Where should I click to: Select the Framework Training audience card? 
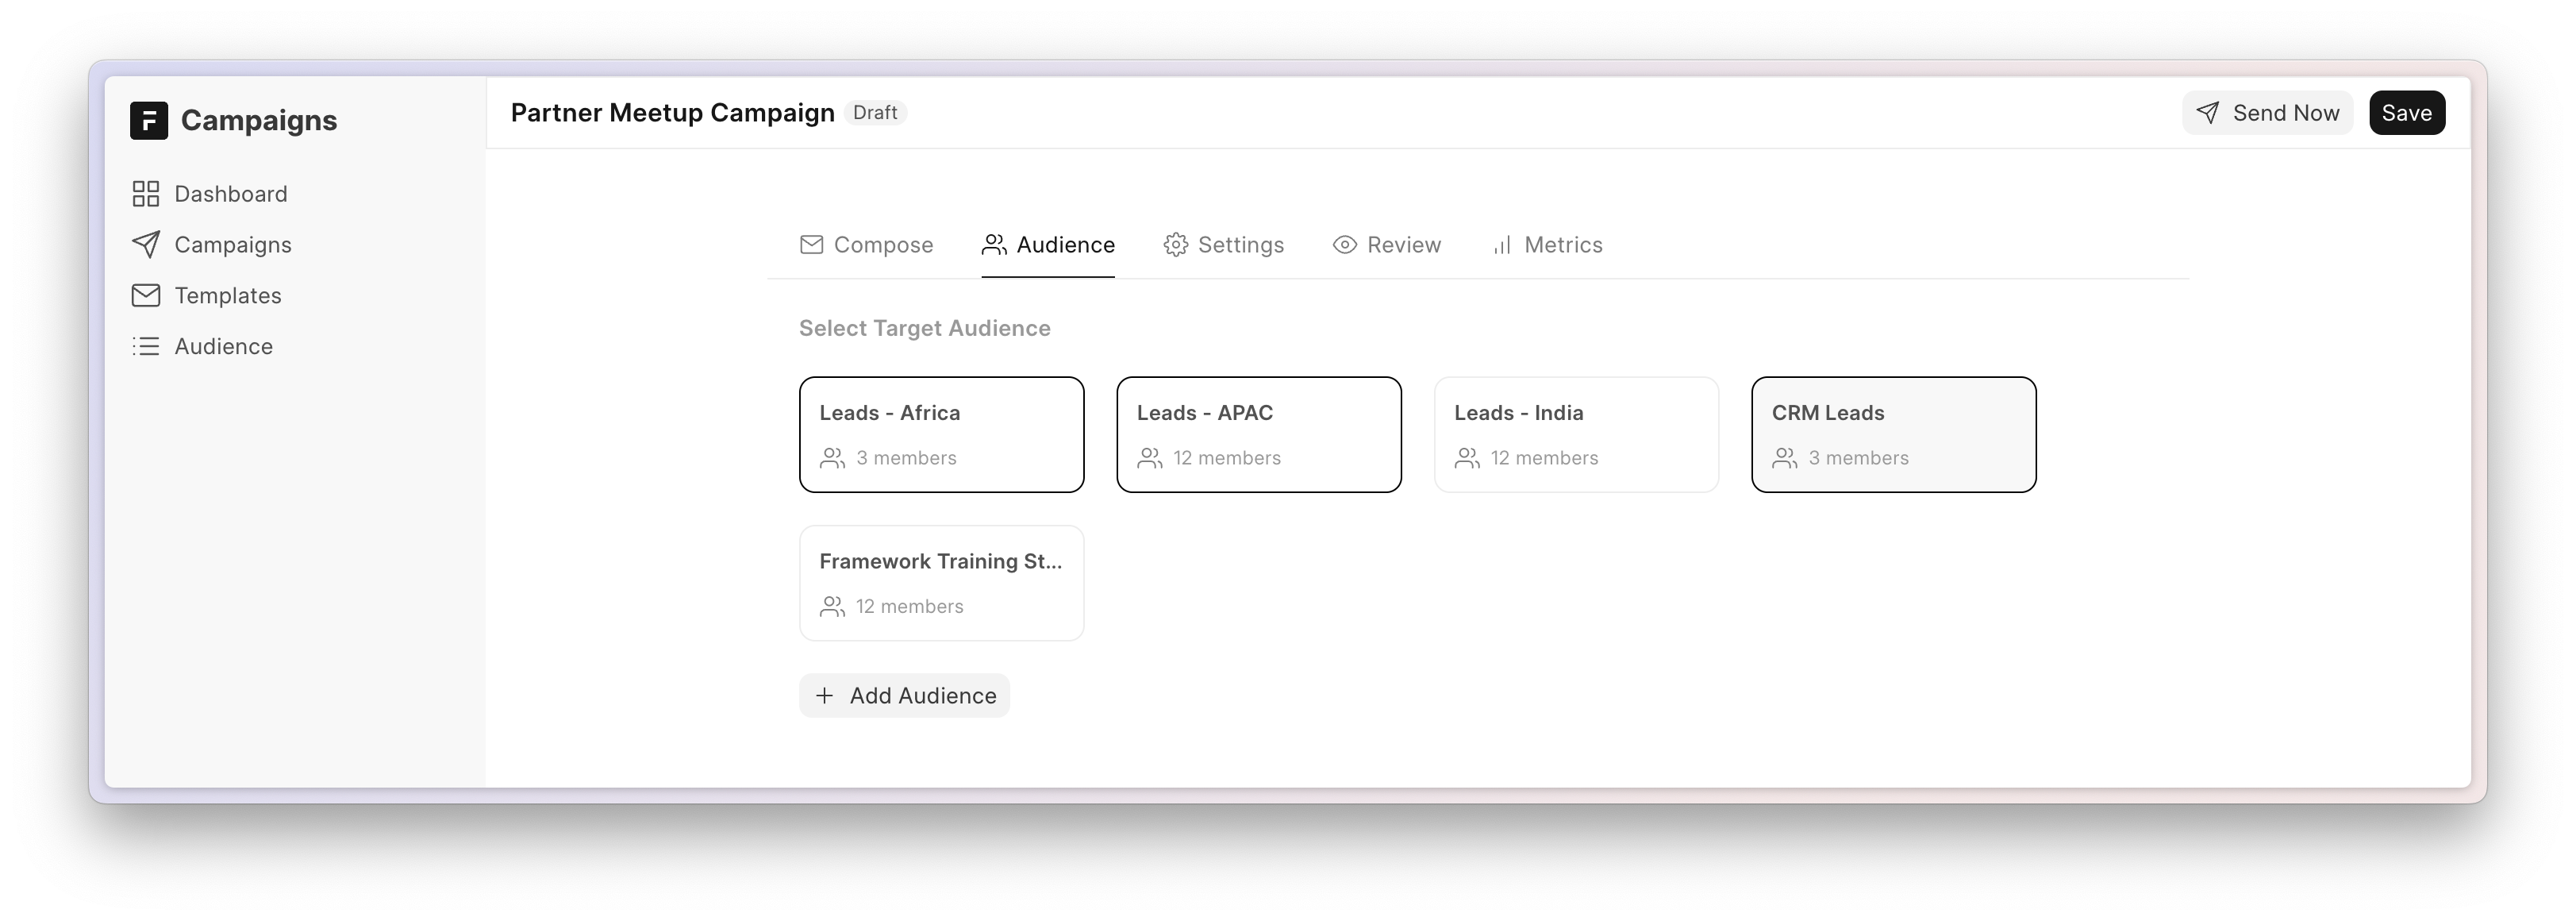941,583
